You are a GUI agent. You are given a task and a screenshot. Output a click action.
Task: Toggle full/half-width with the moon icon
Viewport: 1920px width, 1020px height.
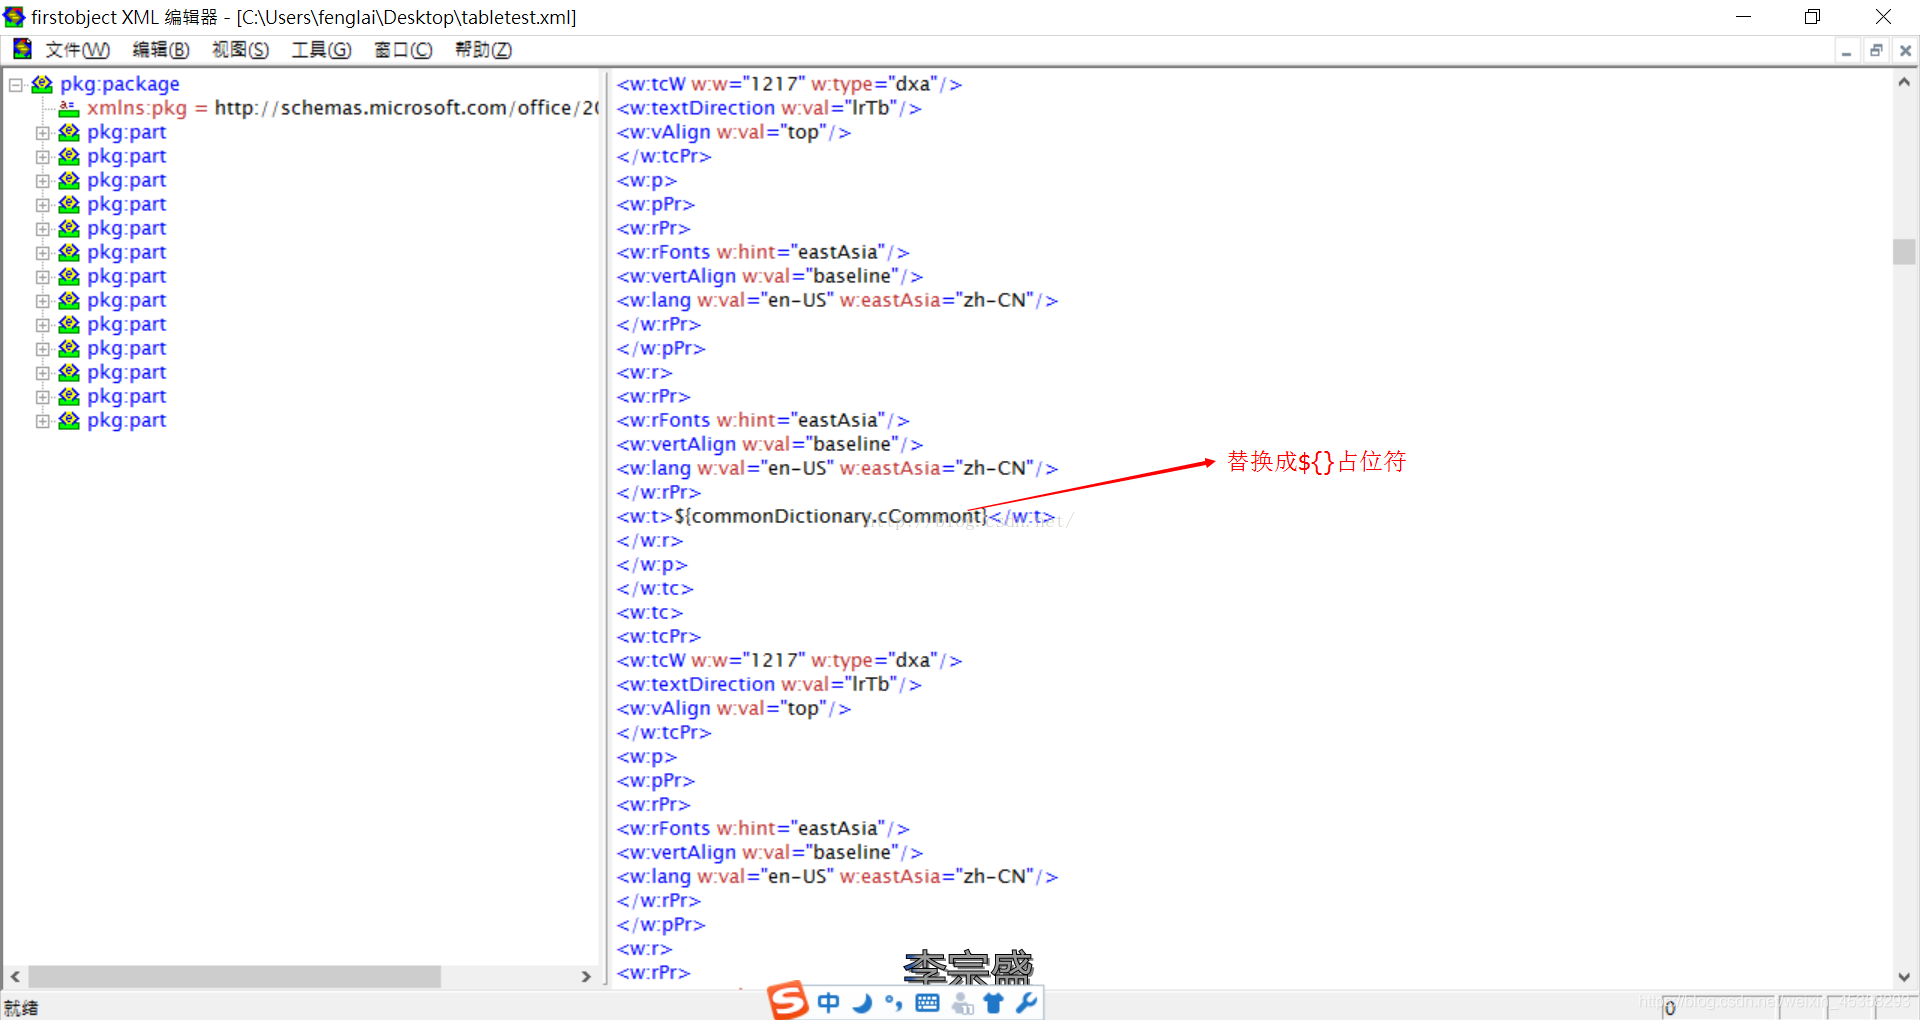(x=861, y=1003)
